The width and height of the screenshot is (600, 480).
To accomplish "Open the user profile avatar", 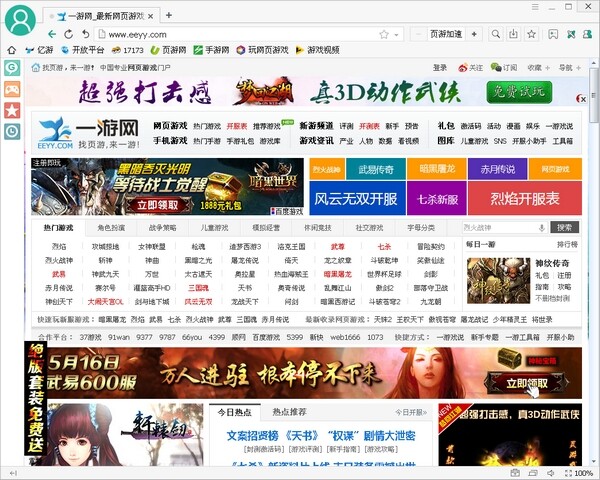I will (x=20, y=19).
